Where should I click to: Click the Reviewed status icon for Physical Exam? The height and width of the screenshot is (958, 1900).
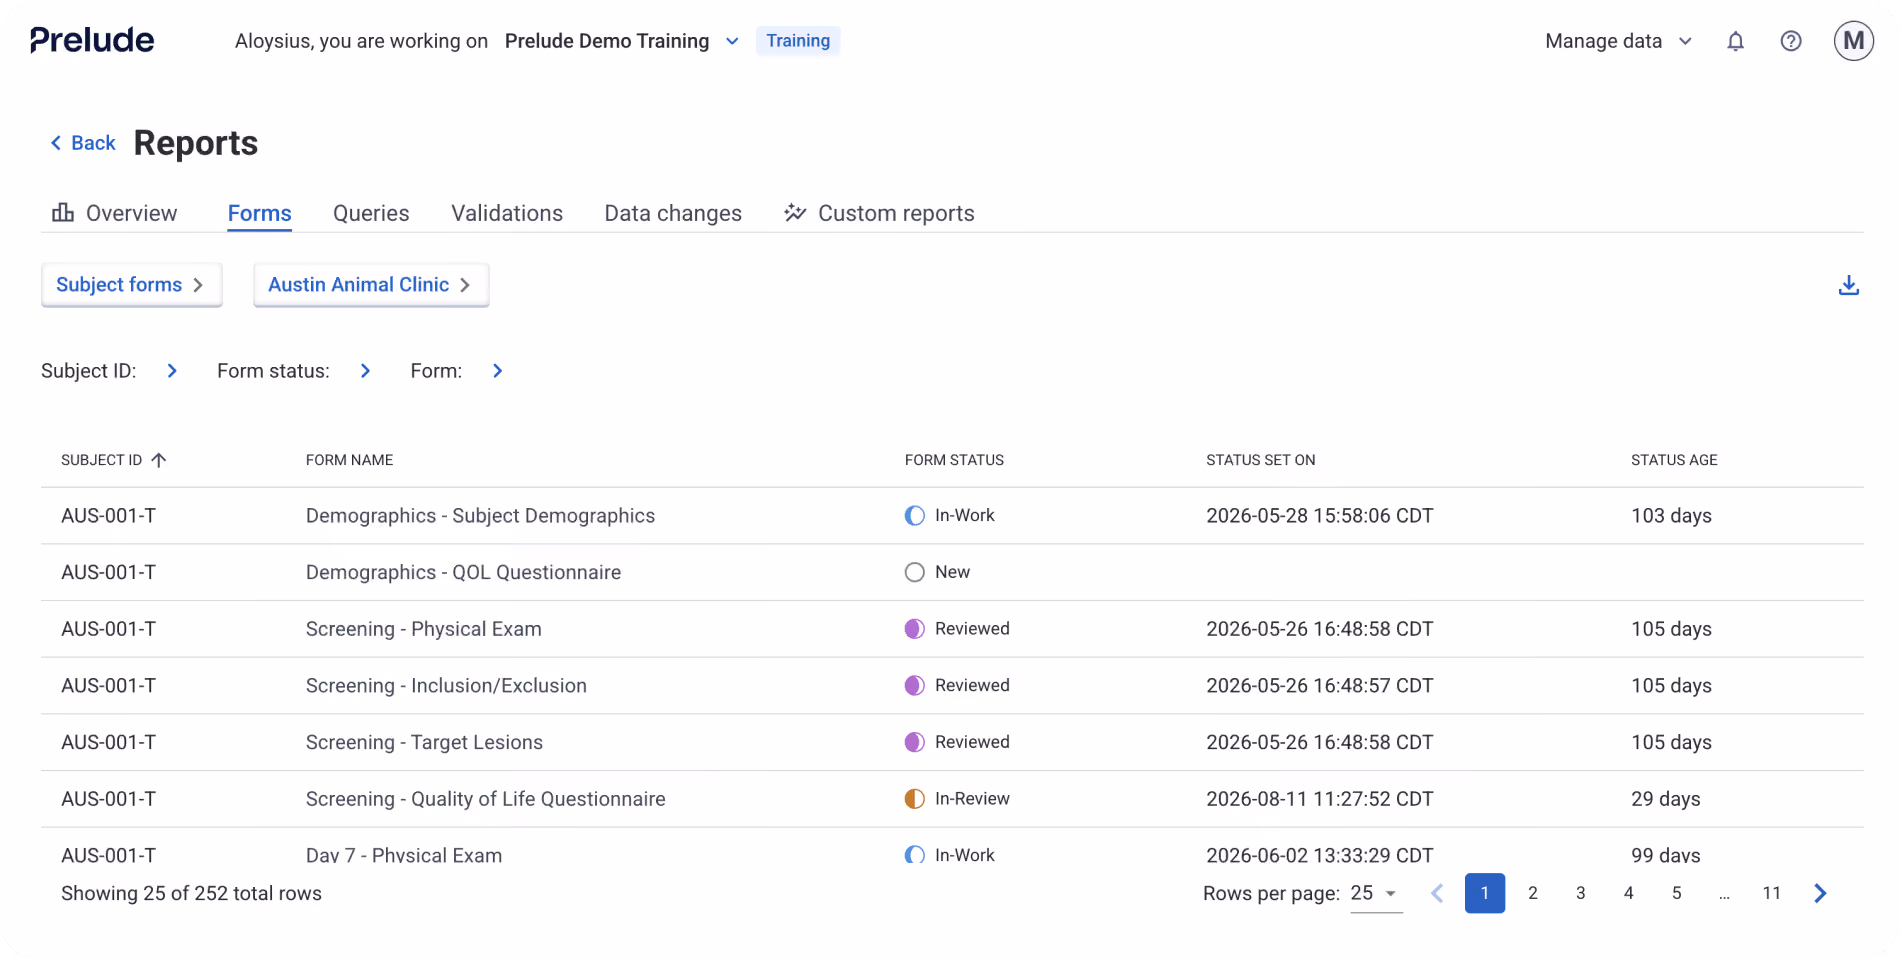point(914,629)
